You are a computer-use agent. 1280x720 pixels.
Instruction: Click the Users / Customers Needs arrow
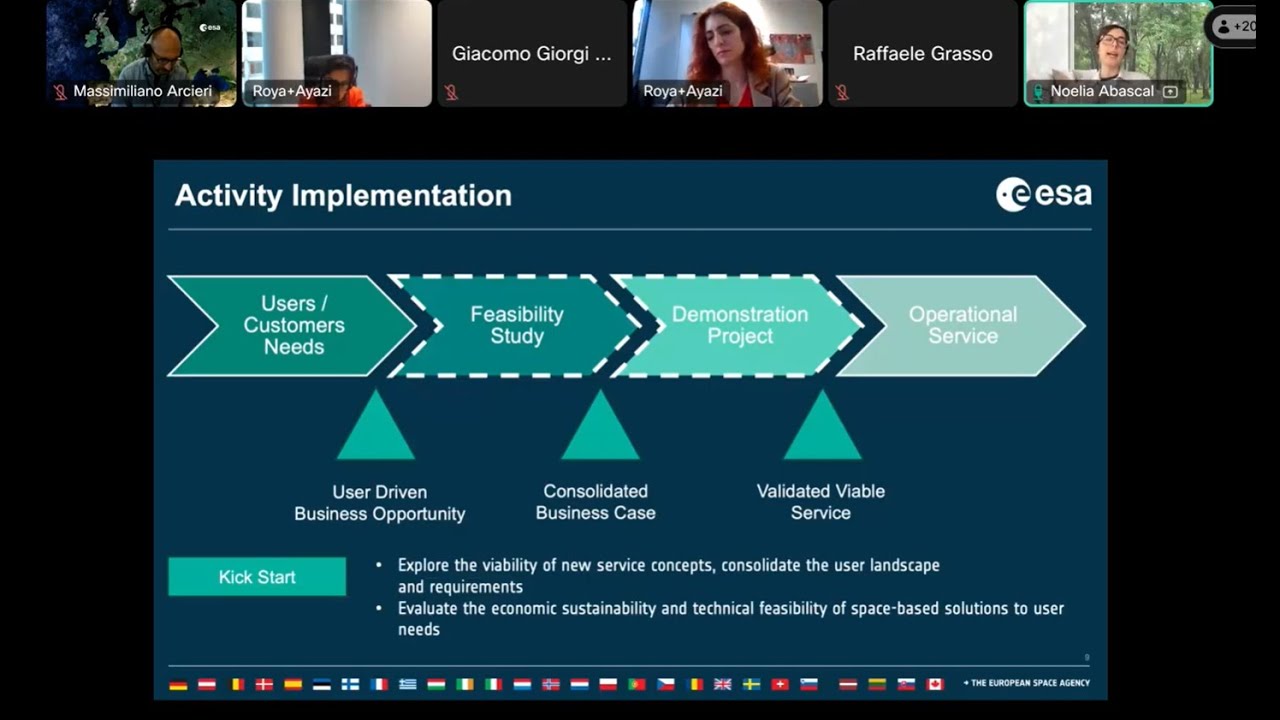tap(292, 326)
